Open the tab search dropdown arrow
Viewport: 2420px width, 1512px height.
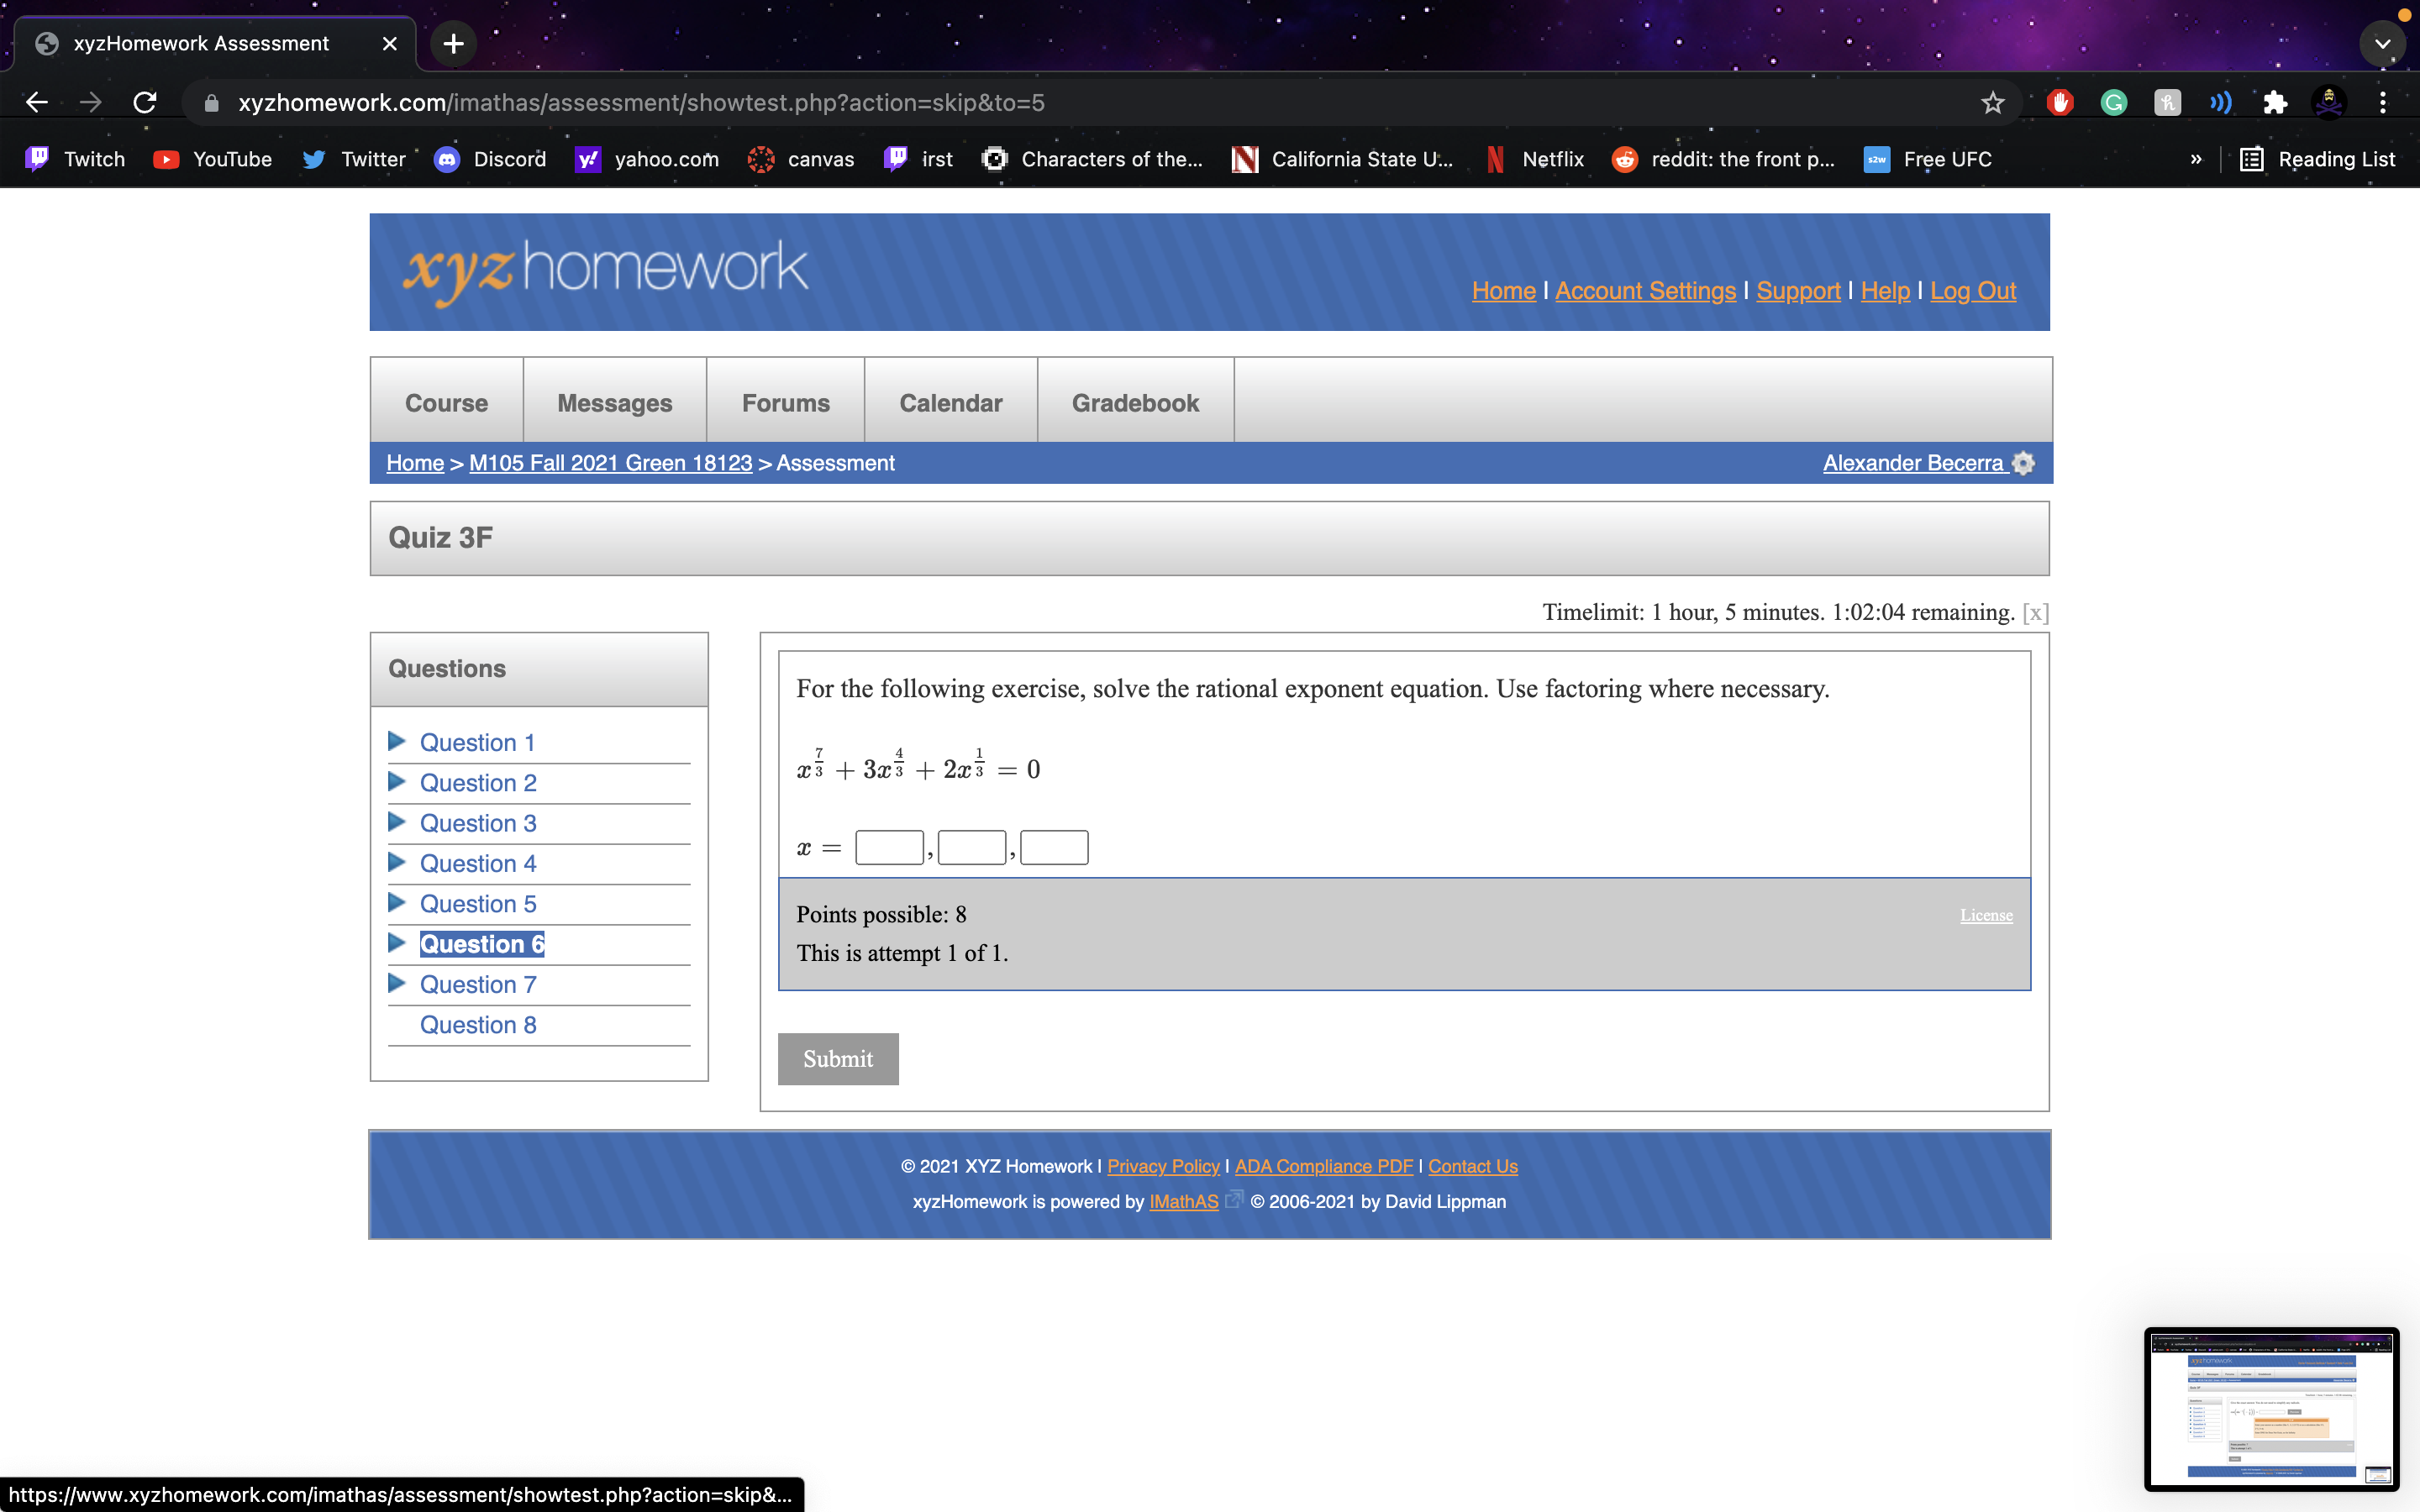pyautogui.click(x=2382, y=43)
